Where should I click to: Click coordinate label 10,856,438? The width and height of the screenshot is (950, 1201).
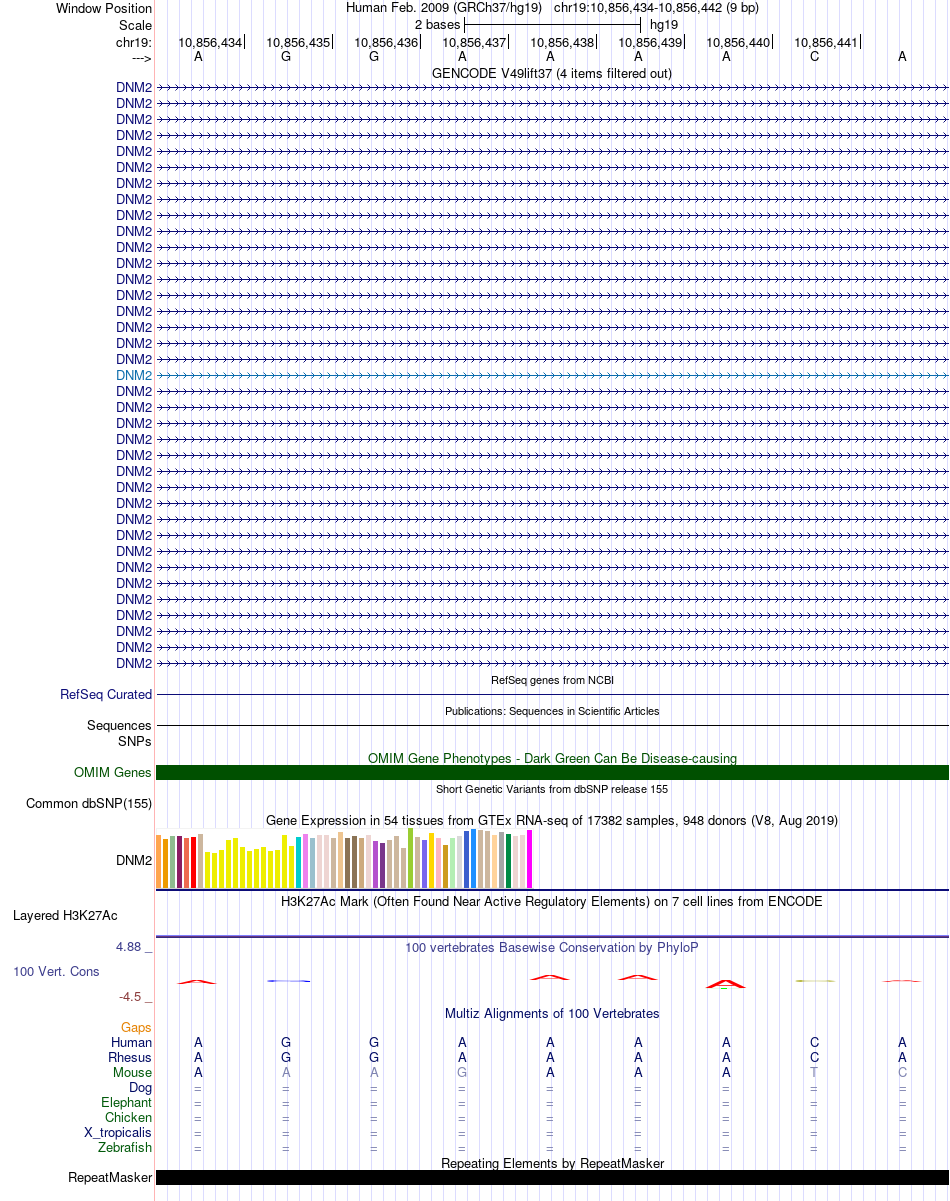pos(562,42)
